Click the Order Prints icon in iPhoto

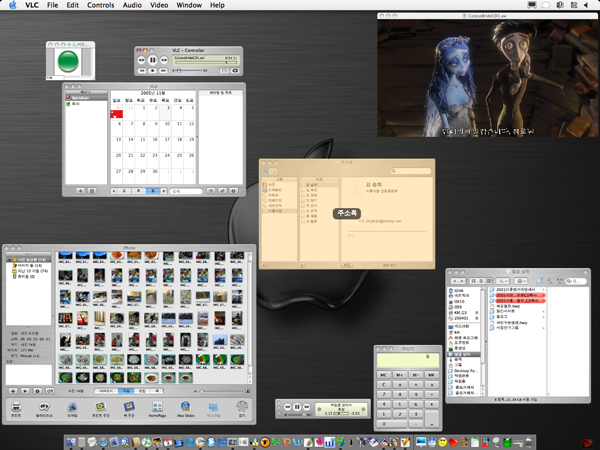101,408
